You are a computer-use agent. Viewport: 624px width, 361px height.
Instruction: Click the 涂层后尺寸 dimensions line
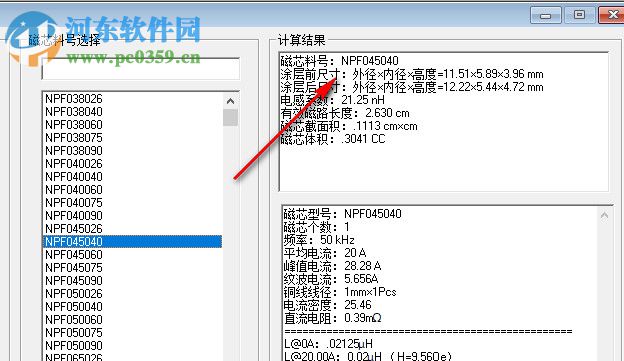pyautogui.click(x=412, y=87)
